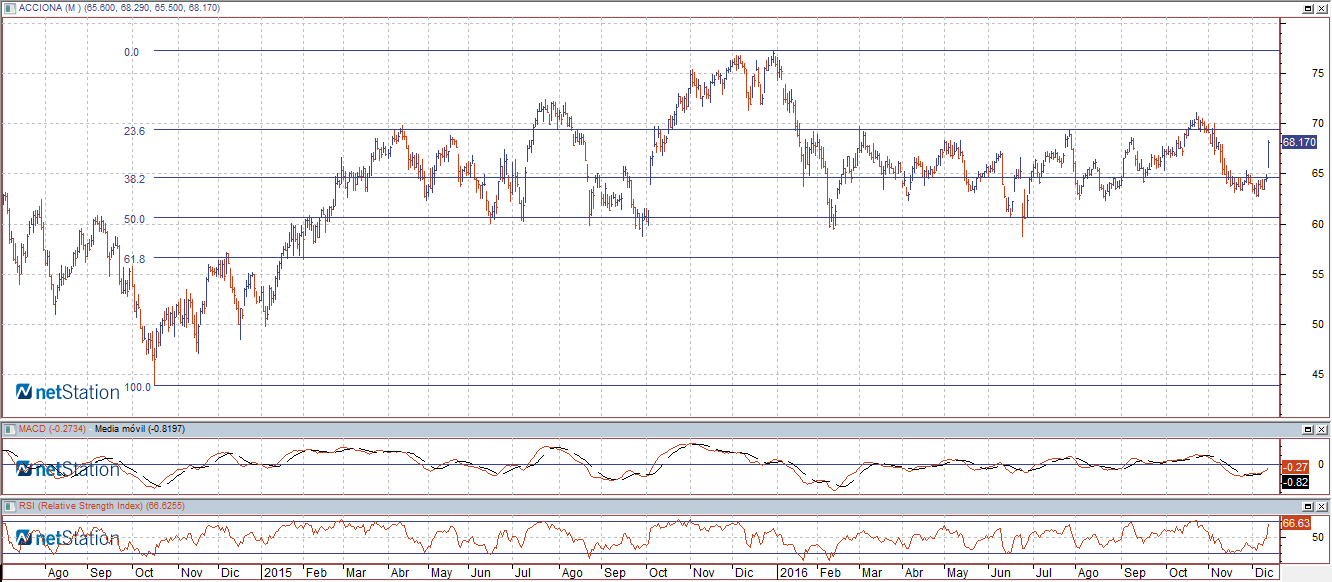This screenshot has height=582, width=1332.
Task: Close the MACD indicator panel
Action: pyautogui.click(x=1322, y=429)
